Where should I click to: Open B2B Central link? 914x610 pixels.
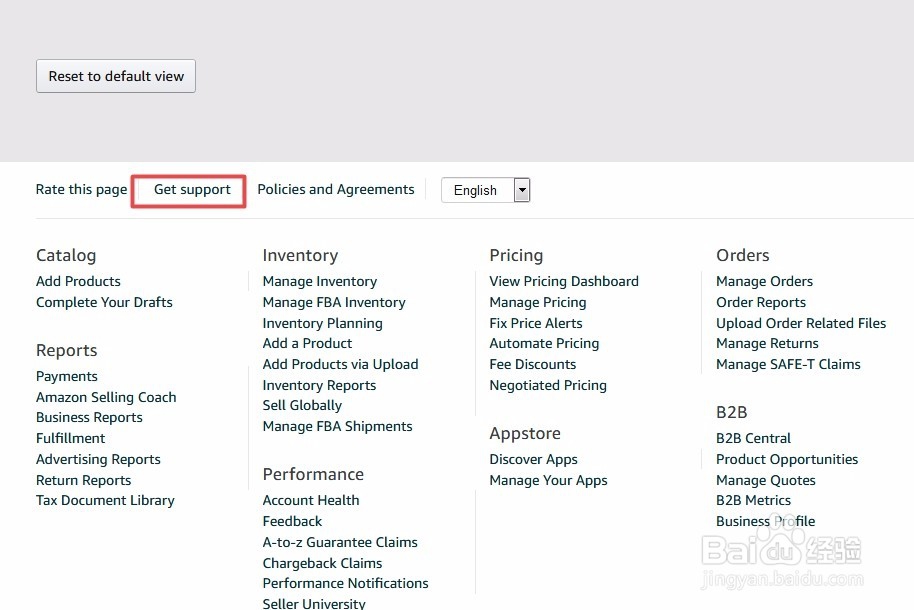pyautogui.click(x=753, y=438)
